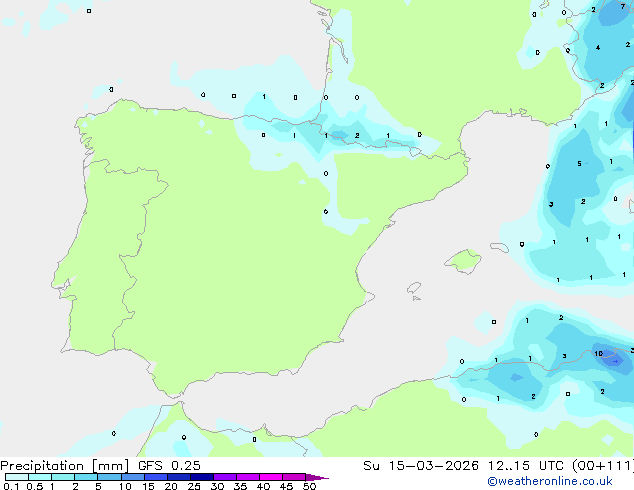The image size is (634, 490).
Task: Click the 45–50 mm legend color swatch
Action: tap(294, 477)
